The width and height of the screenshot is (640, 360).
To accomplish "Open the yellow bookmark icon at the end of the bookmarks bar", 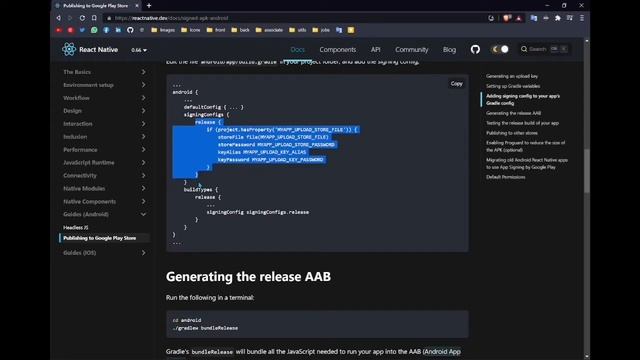I will [x=351, y=30].
